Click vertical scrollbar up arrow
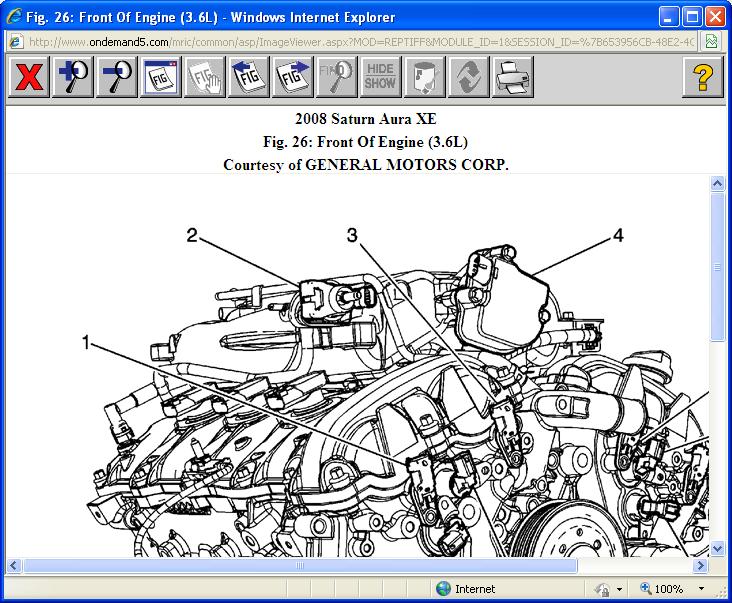 click(x=718, y=183)
